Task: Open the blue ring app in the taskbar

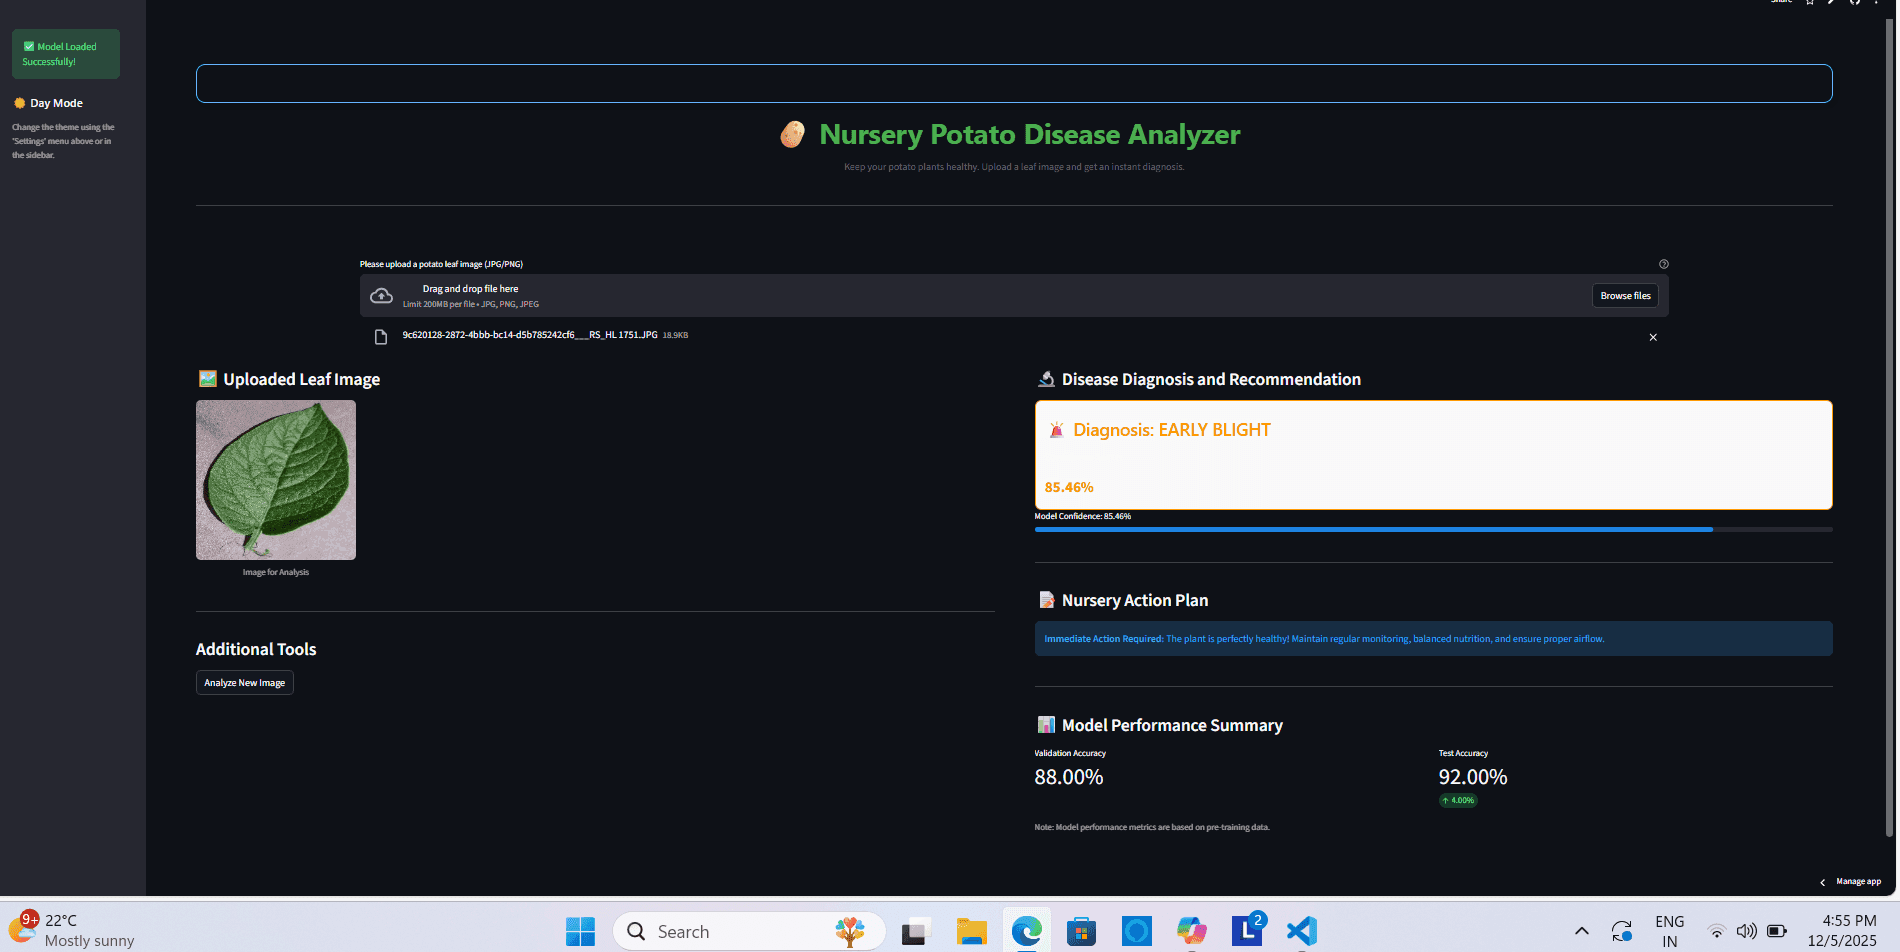Action: click(x=1136, y=932)
